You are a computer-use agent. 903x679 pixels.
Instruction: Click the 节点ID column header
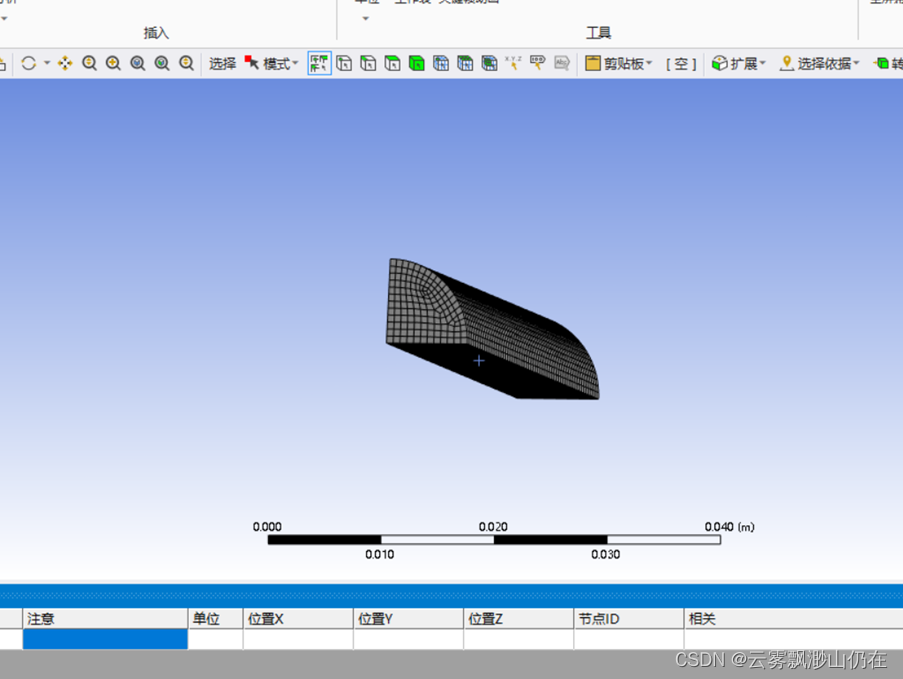[x=628, y=619]
